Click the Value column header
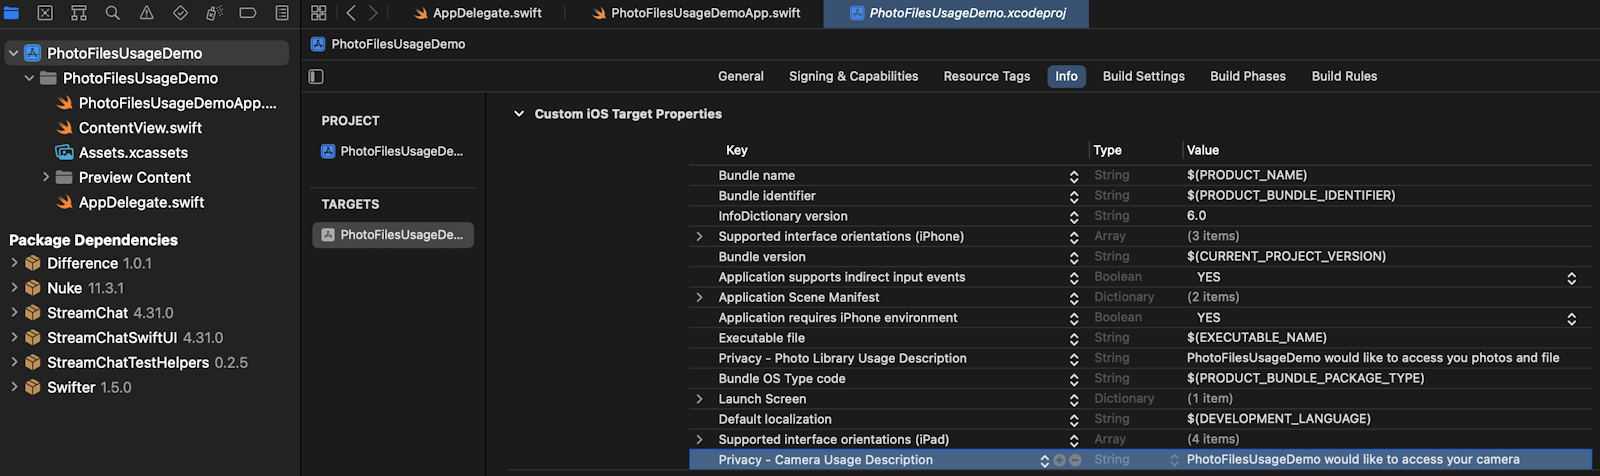The height and width of the screenshot is (476, 1600). point(1203,150)
